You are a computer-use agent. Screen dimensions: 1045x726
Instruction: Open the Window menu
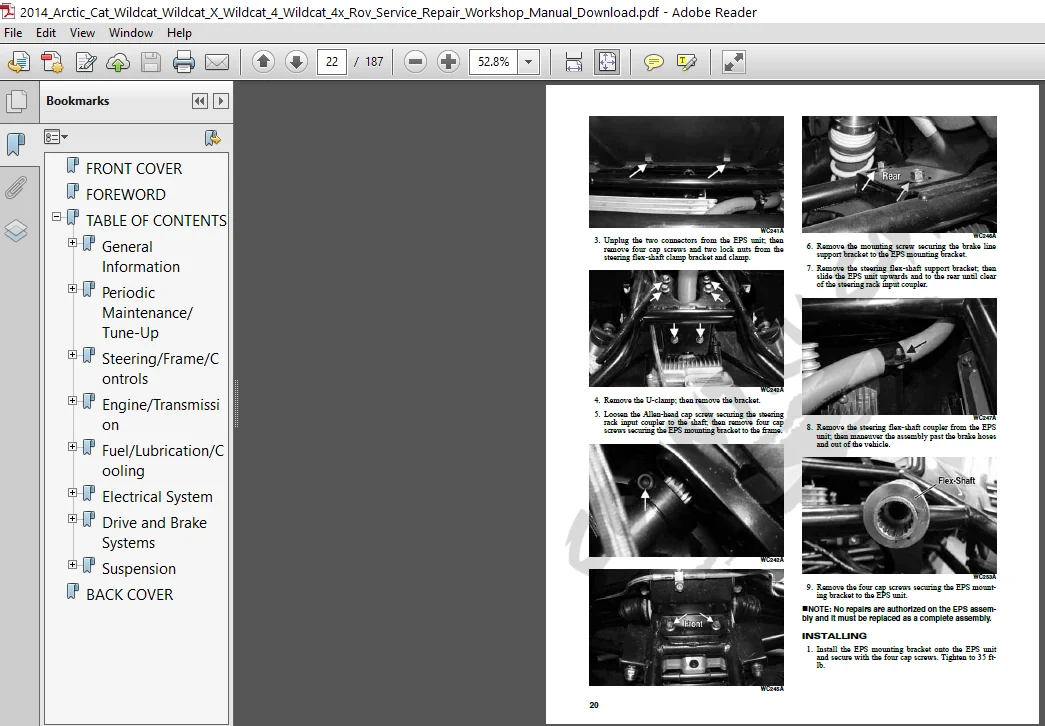[x=131, y=33]
